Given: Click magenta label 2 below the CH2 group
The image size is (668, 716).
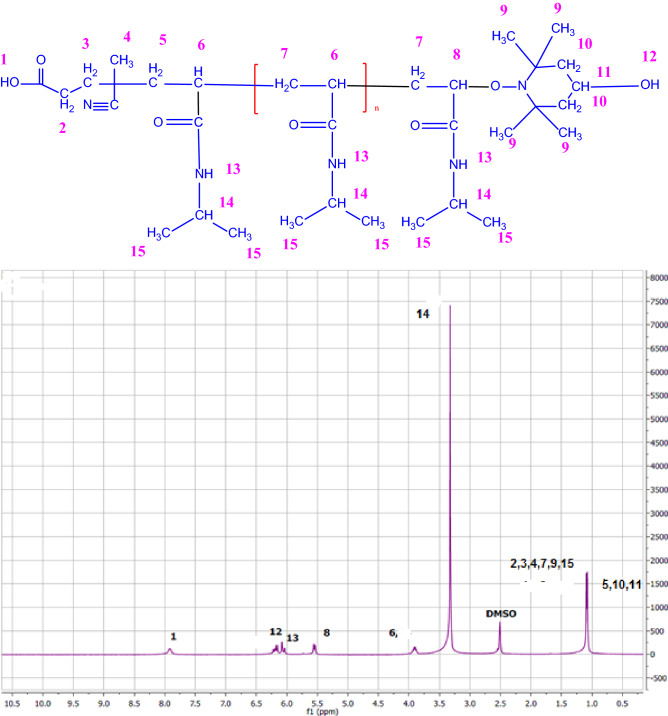Looking at the screenshot, I should coord(63,128).
